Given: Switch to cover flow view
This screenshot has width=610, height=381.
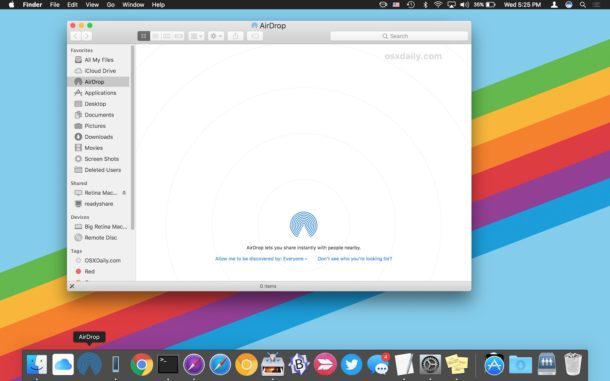Looking at the screenshot, I should pyautogui.click(x=179, y=36).
